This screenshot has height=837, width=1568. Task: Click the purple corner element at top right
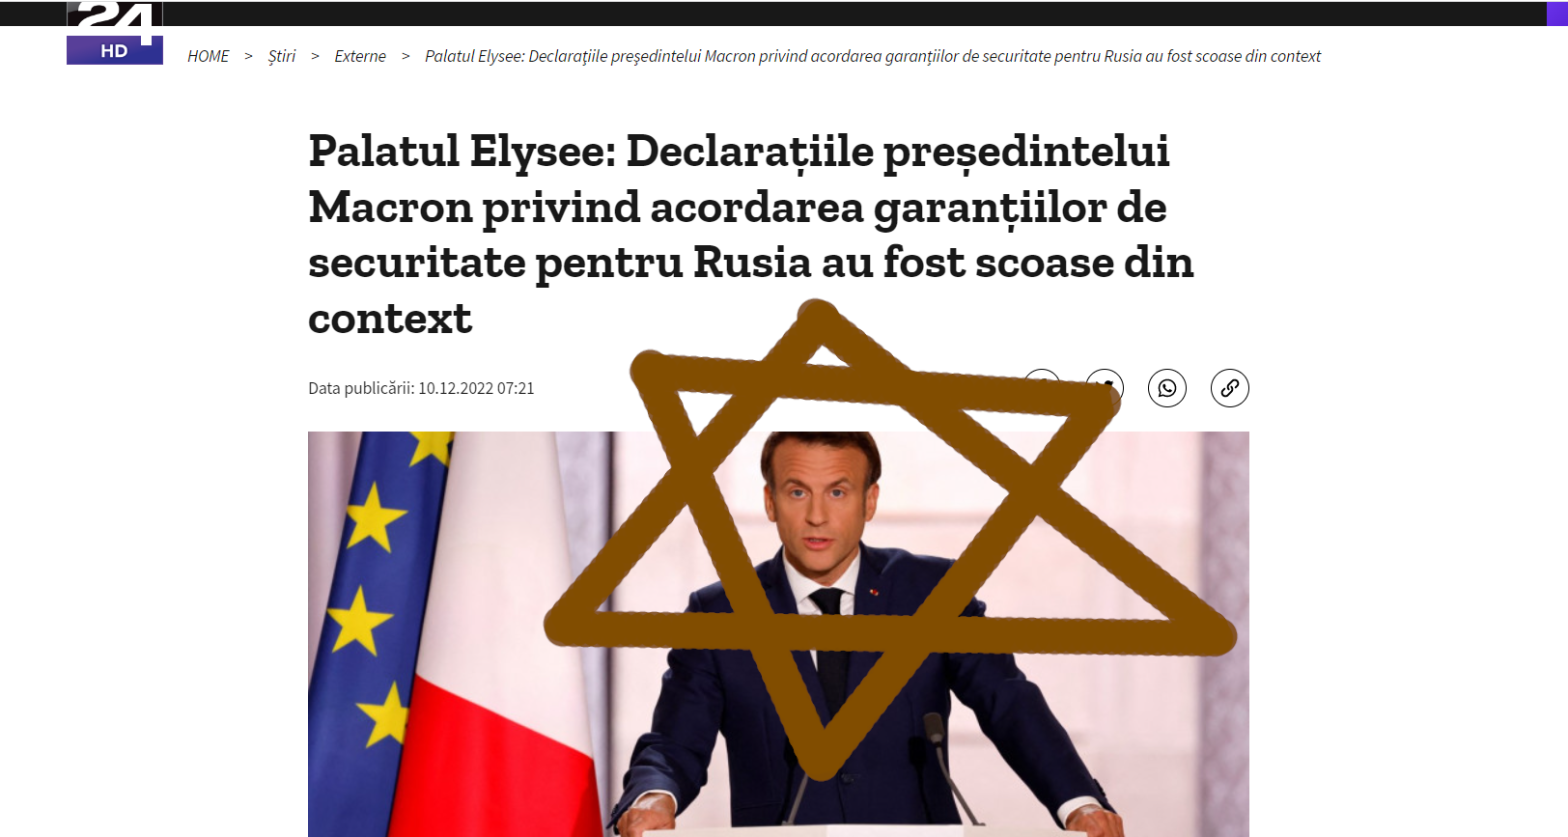click(1557, 13)
